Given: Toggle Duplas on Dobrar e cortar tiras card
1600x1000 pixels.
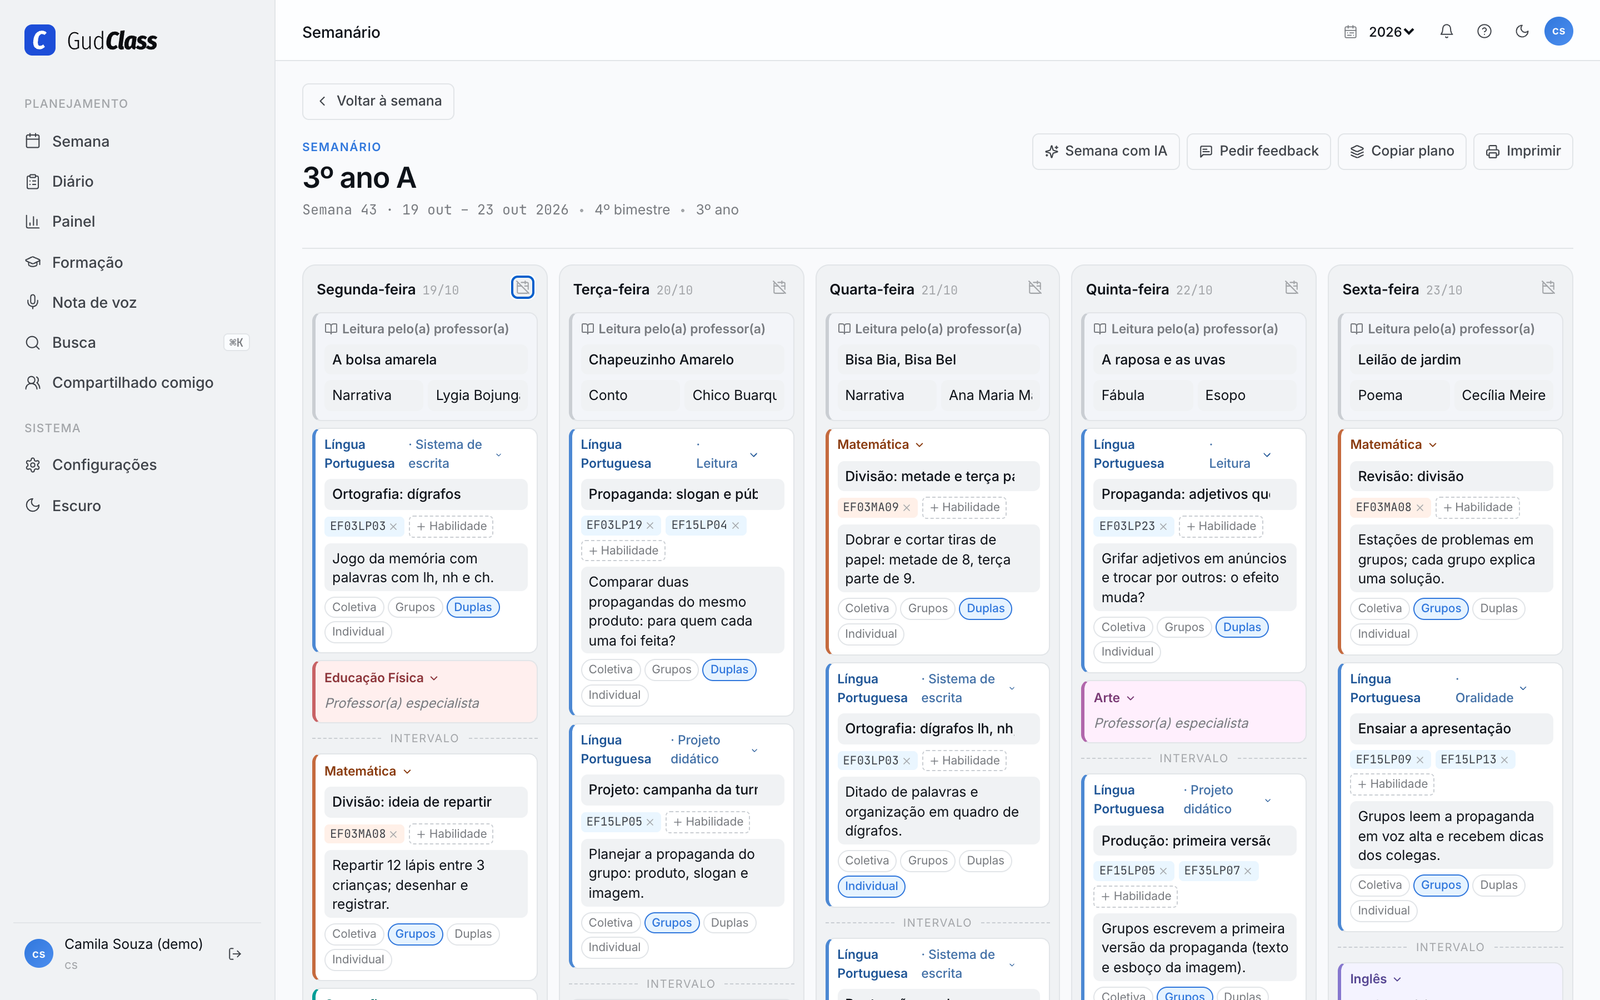Looking at the screenshot, I should (x=985, y=608).
